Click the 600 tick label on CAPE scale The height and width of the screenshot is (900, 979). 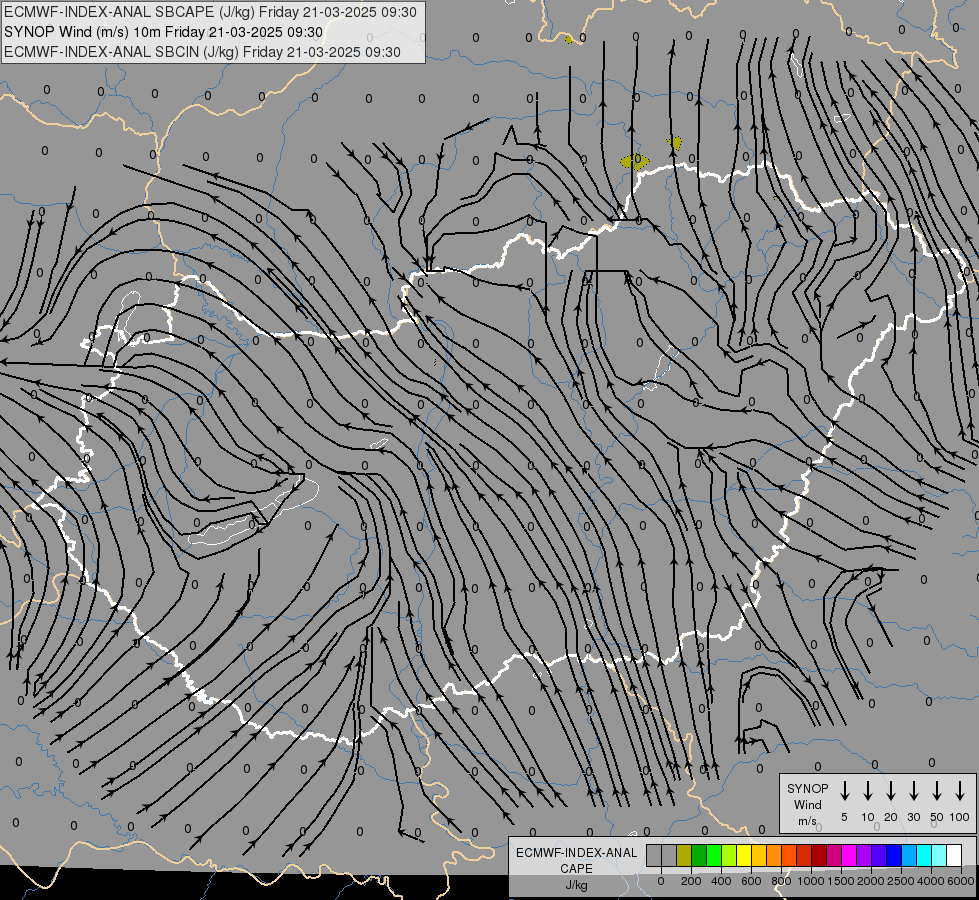pos(751,881)
